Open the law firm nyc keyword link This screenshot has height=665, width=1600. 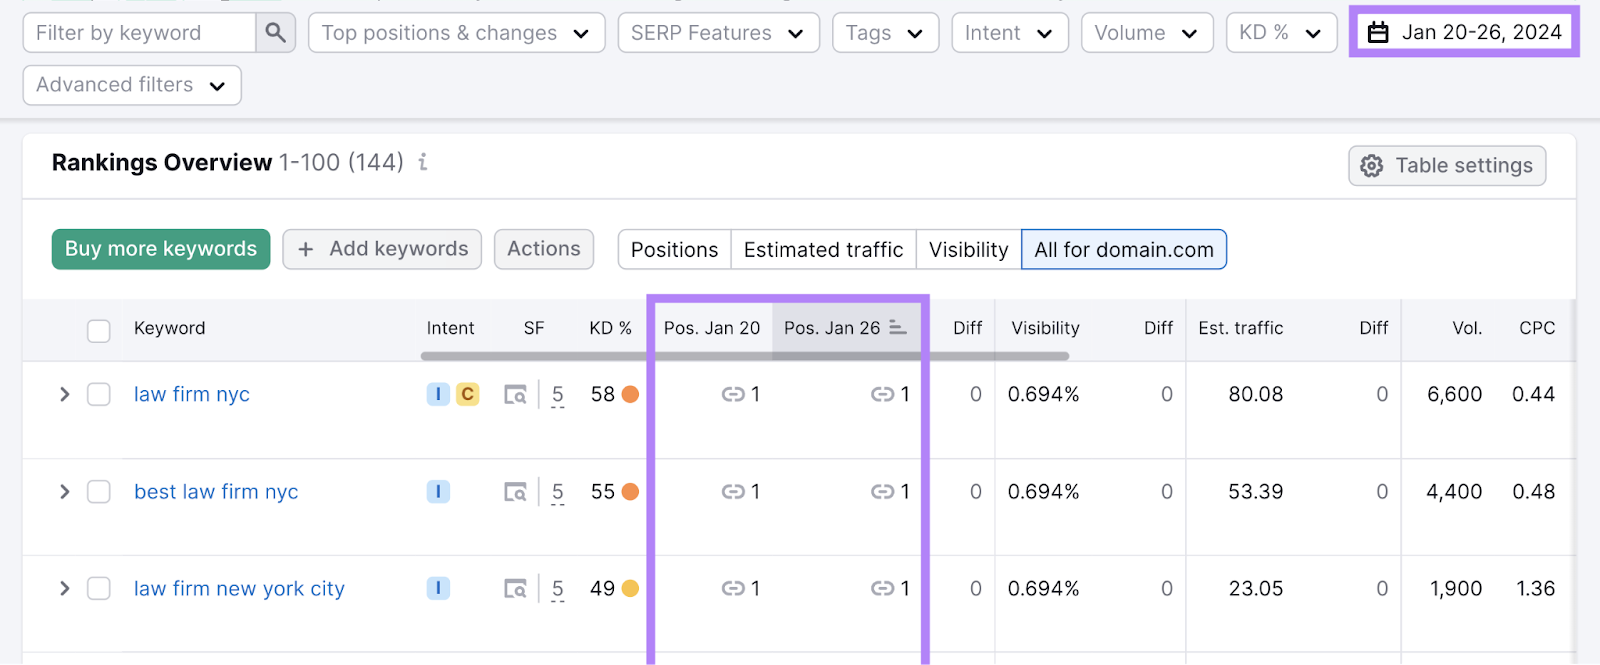[192, 395]
